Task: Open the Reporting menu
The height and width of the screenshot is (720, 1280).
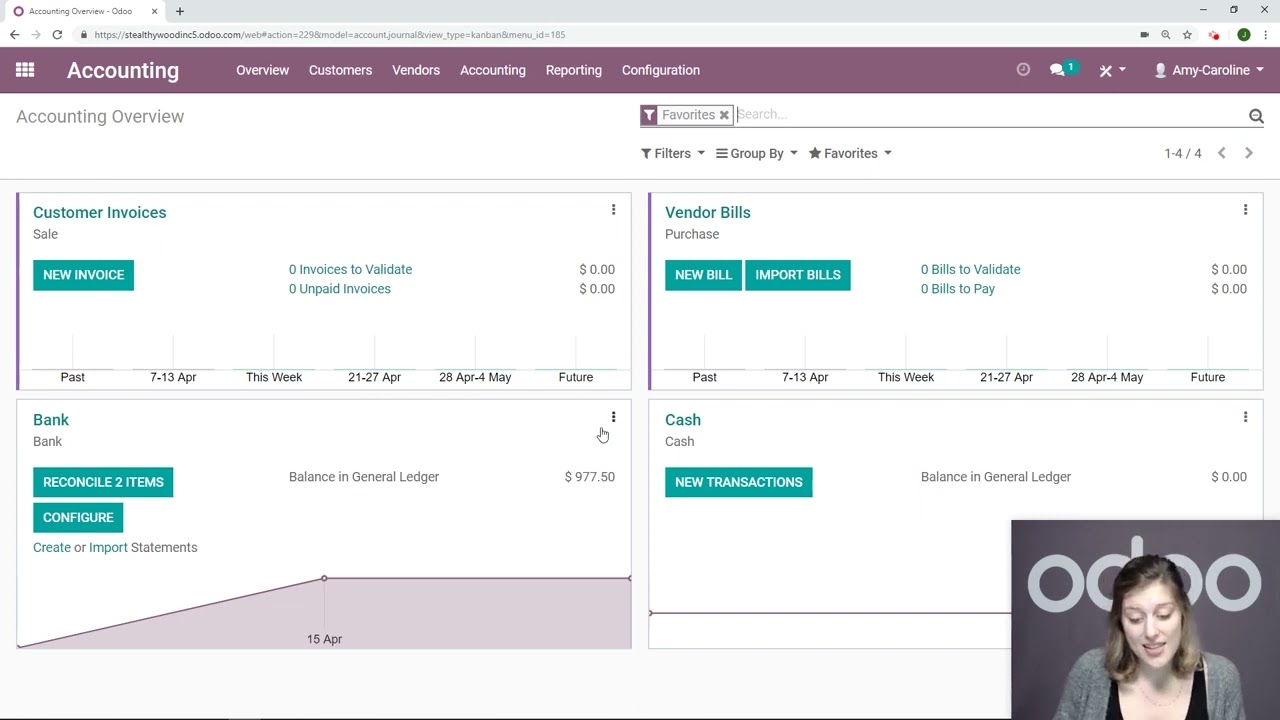Action: (x=574, y=70)
